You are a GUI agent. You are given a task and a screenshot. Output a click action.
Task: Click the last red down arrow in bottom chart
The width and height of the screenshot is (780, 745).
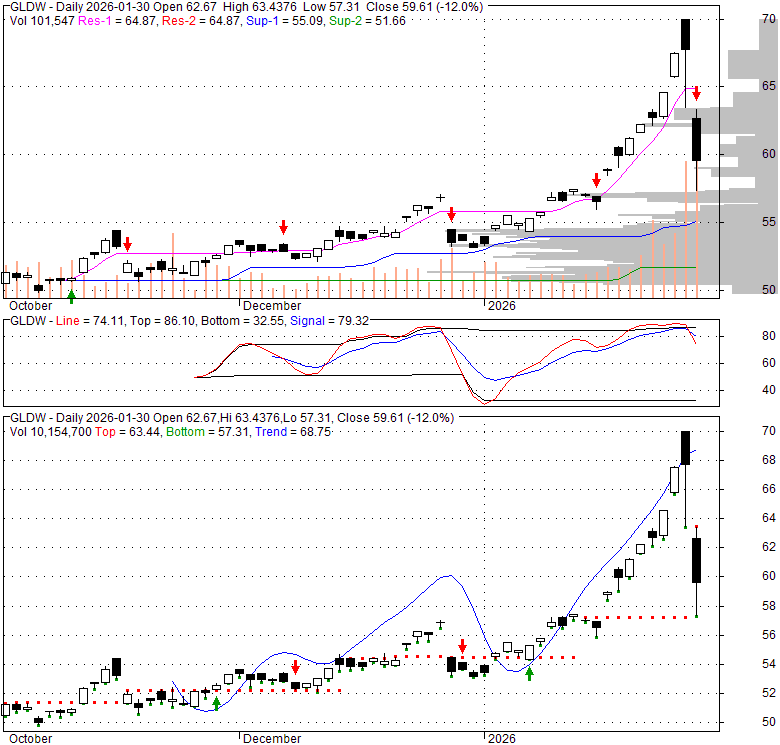[x=462, y=646]
